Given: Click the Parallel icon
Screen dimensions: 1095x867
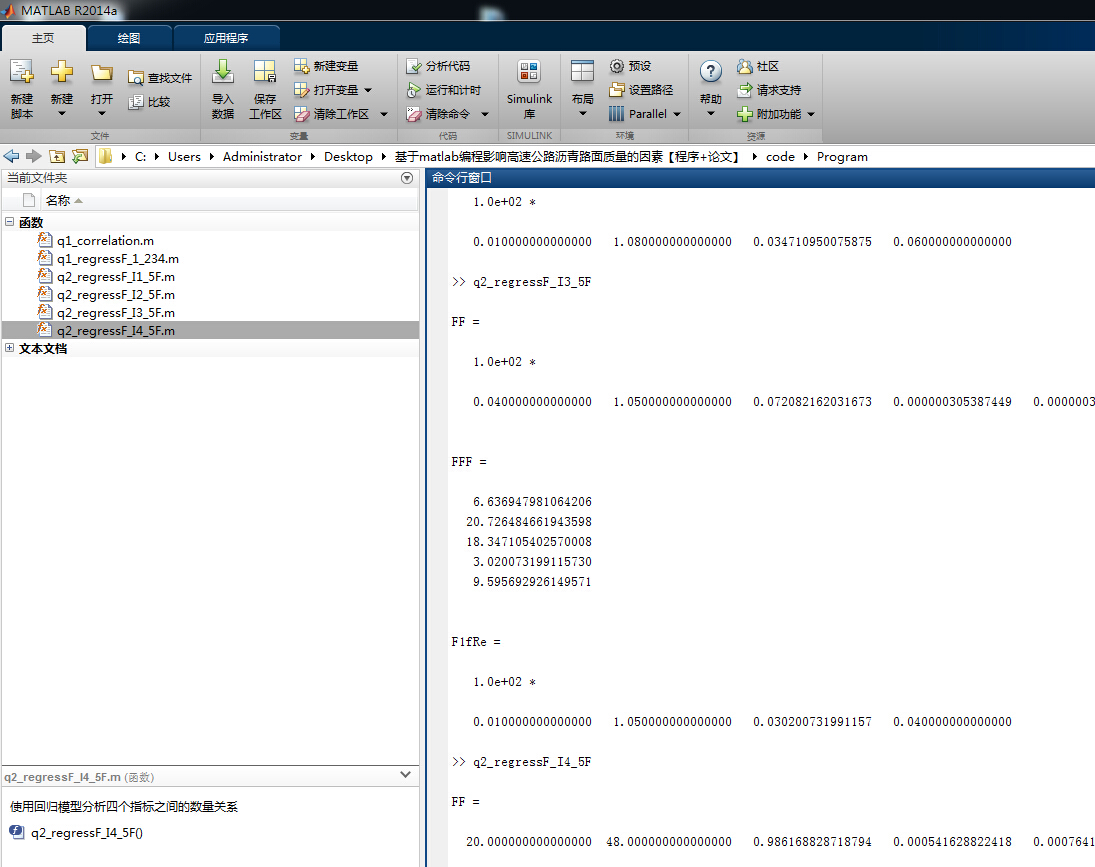Looking at the screenshot, I should pos(617,114).
